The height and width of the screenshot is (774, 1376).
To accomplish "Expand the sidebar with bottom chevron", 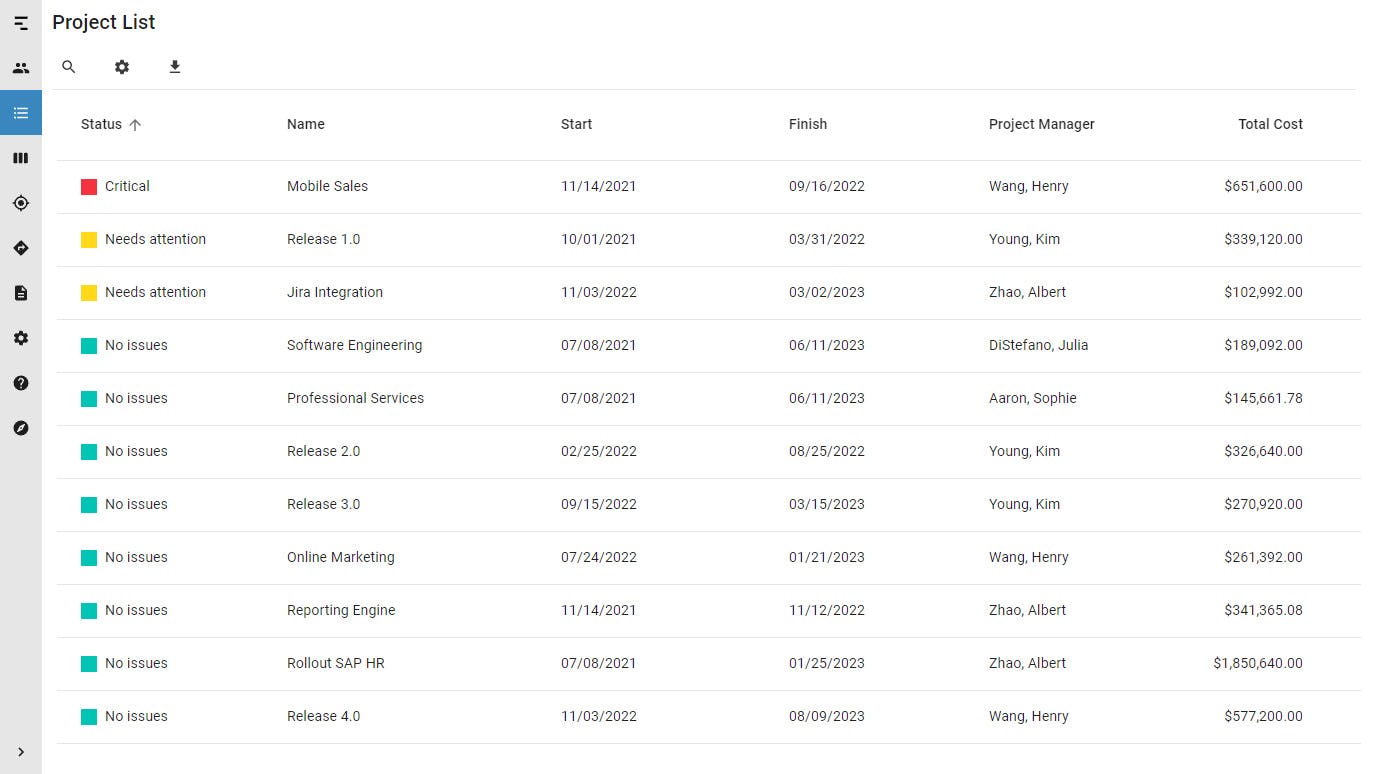I will point(21,752).
